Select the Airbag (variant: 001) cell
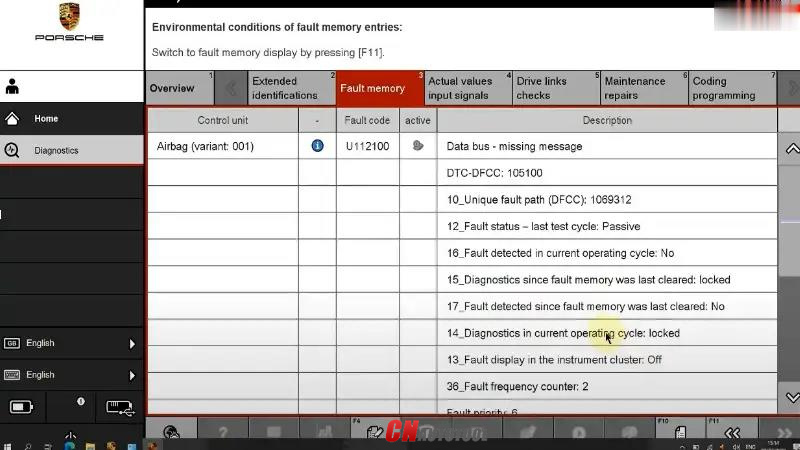 click(x=223, y=146)
